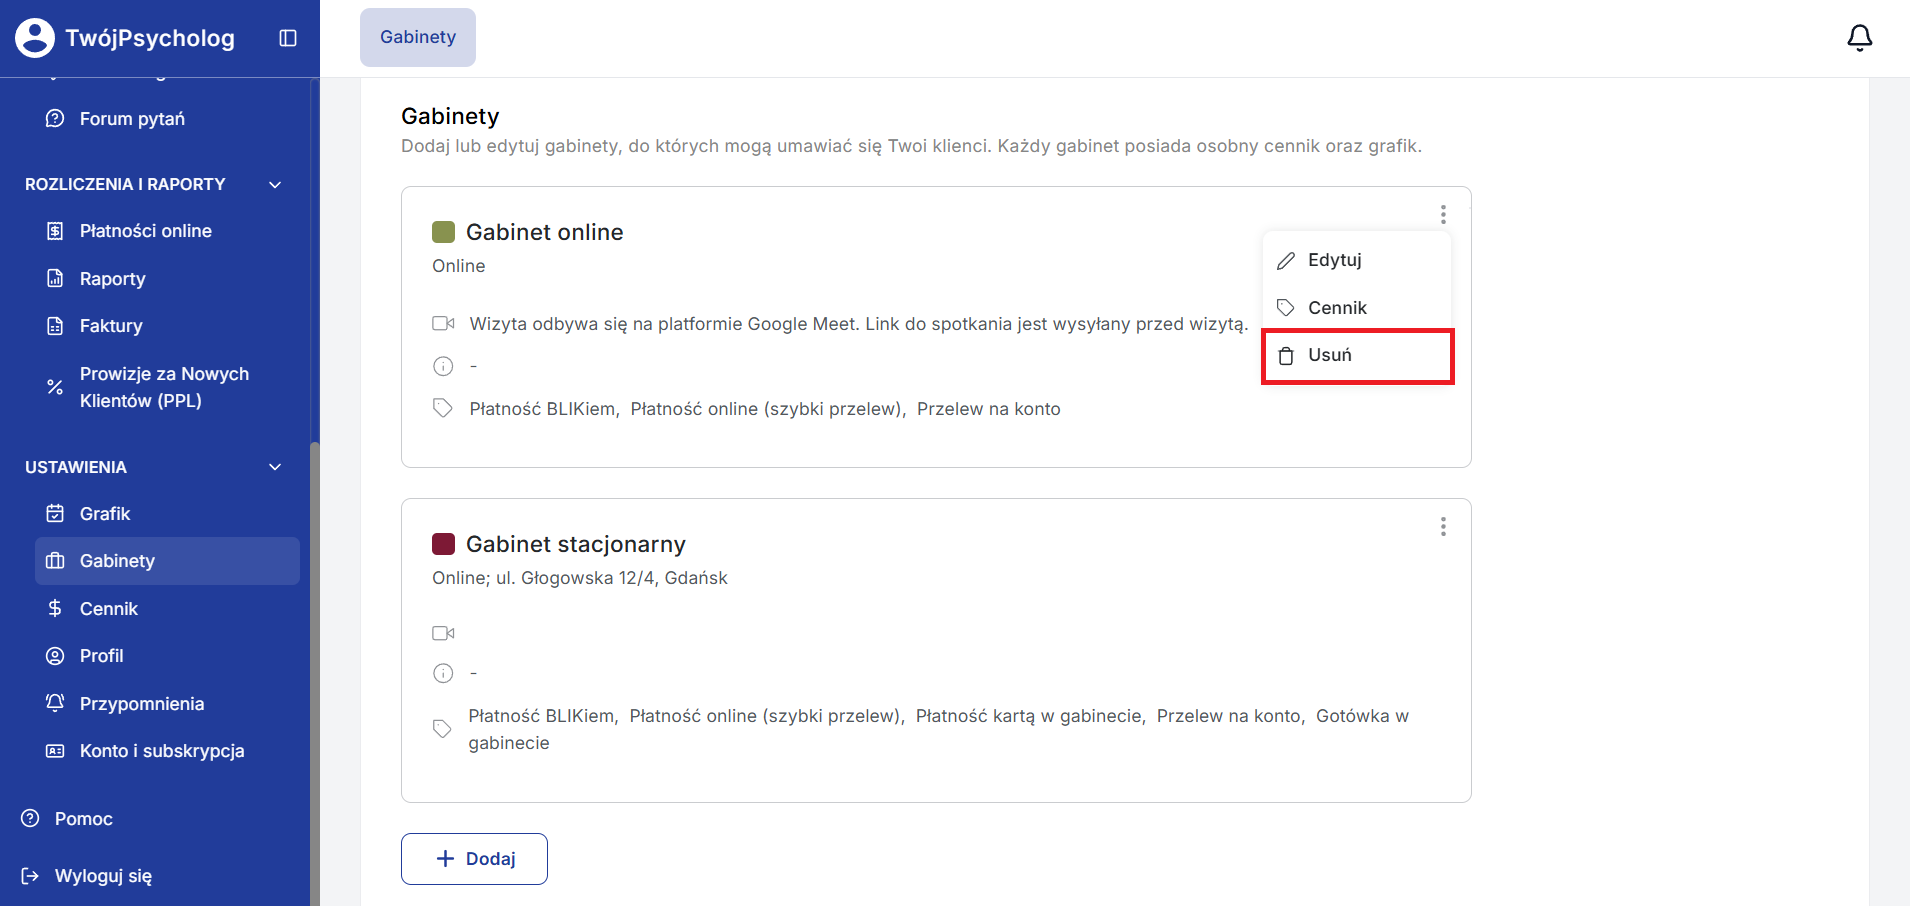The width and height of the screenshot is (1910, 906).
Task: Click the notification bell icon
Action: (x=1859, y=38)
